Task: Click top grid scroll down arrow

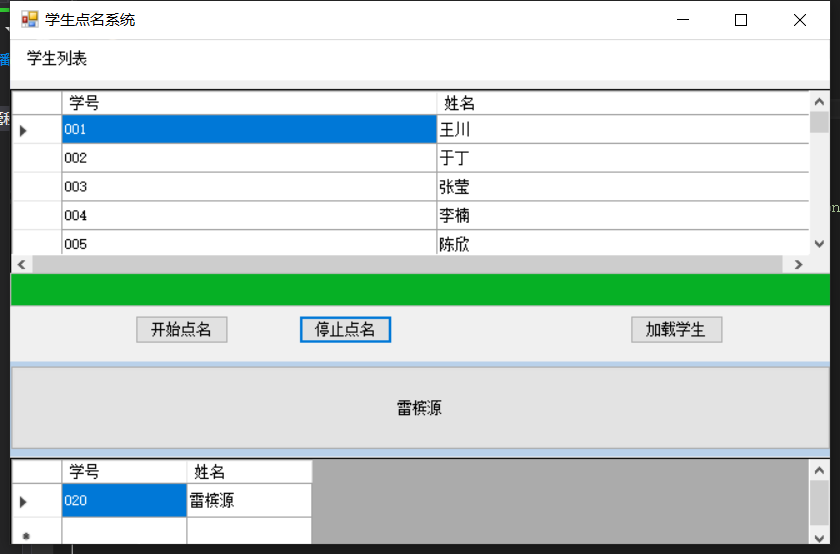Action: coord(819,244)
